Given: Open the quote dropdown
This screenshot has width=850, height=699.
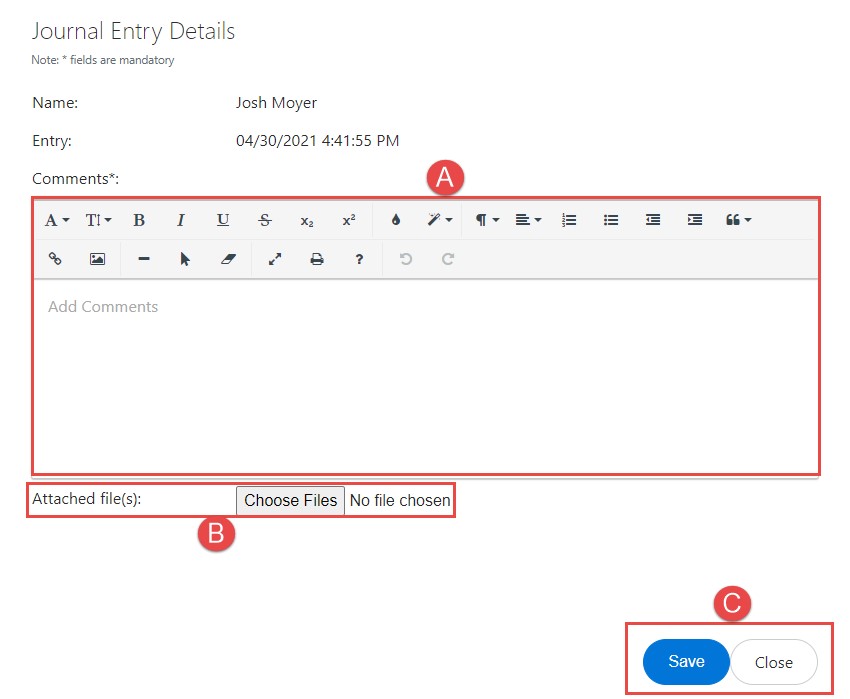Looking at the screenshot, I should pyautogui.click(x=738, y=220).
